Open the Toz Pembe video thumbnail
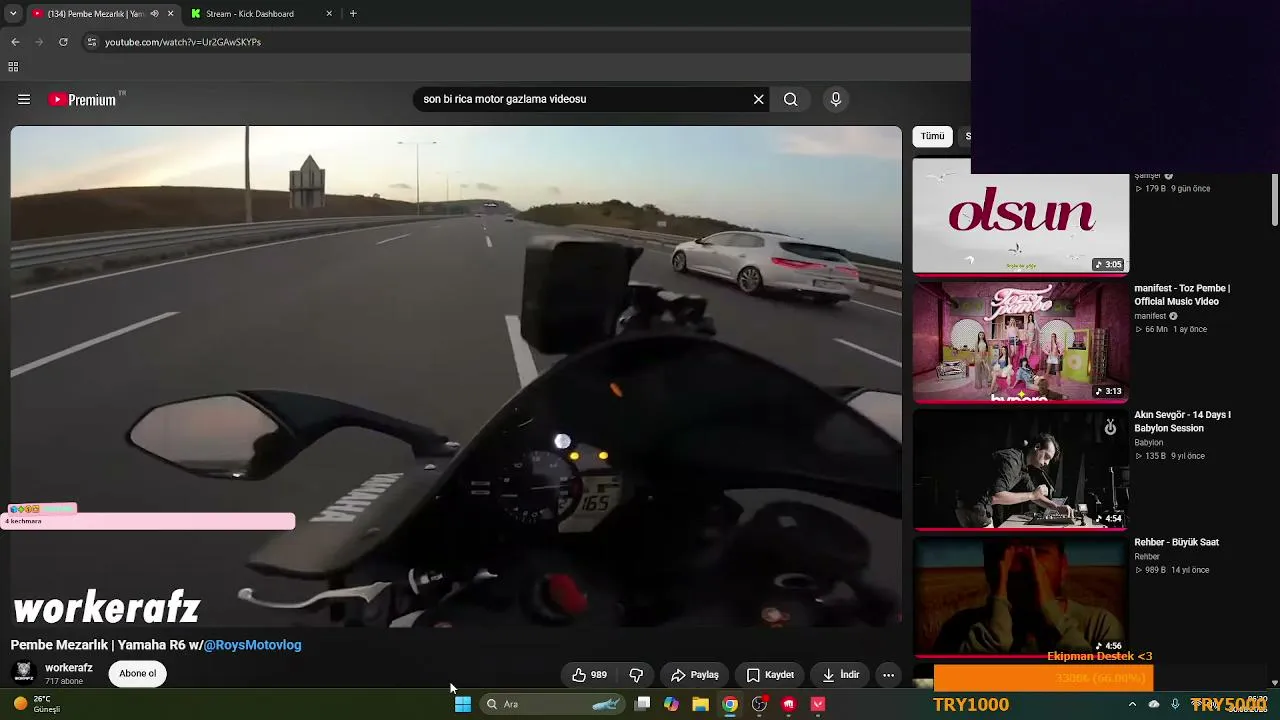 tap(1021, 342)
